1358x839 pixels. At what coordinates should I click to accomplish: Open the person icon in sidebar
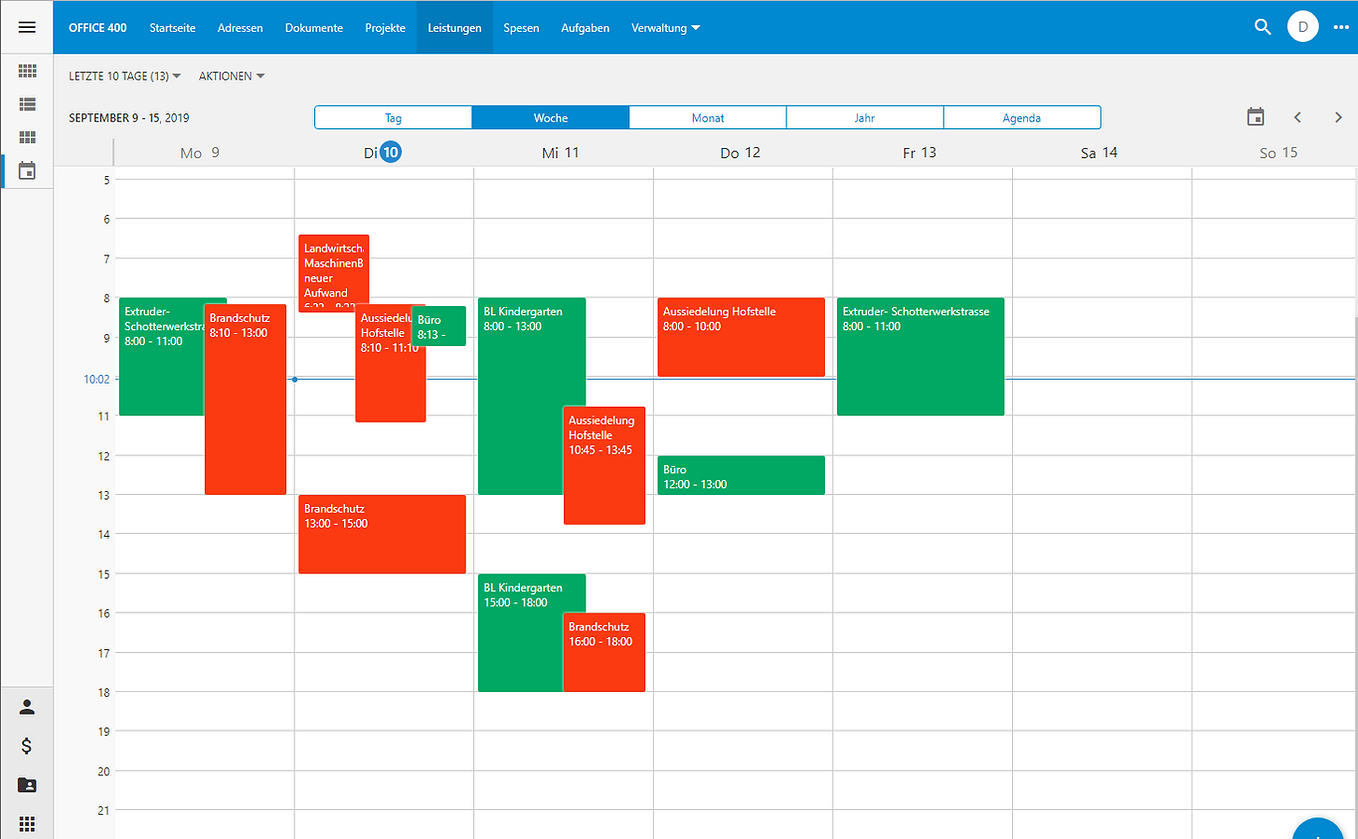click(27, 707)
